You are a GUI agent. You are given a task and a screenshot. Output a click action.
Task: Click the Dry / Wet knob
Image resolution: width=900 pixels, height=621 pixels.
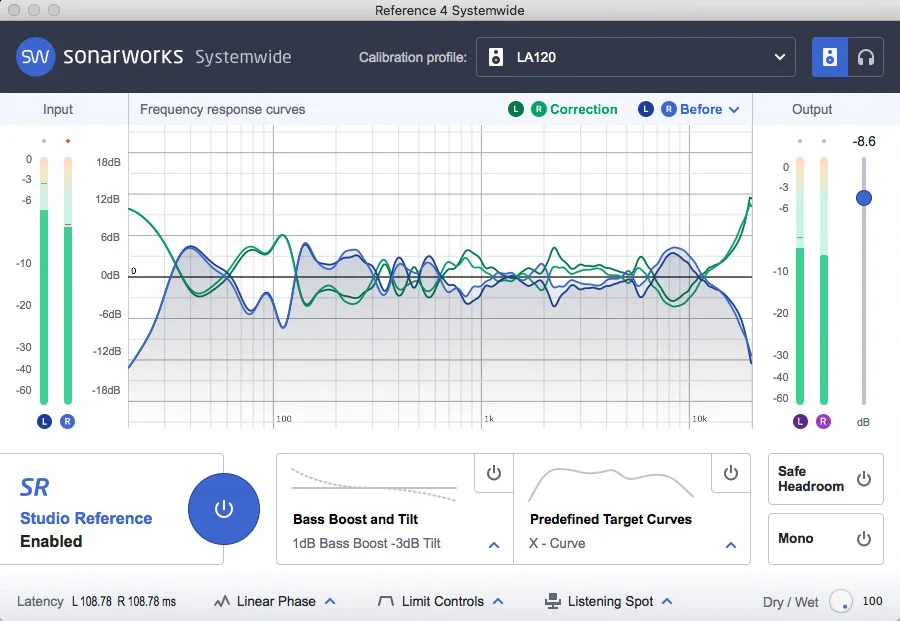(x=841, y=601)
